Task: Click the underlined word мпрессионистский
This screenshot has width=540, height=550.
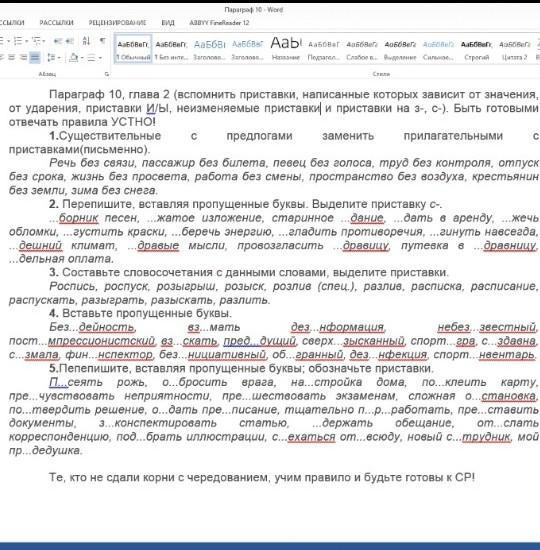Action: coord(101,341)
